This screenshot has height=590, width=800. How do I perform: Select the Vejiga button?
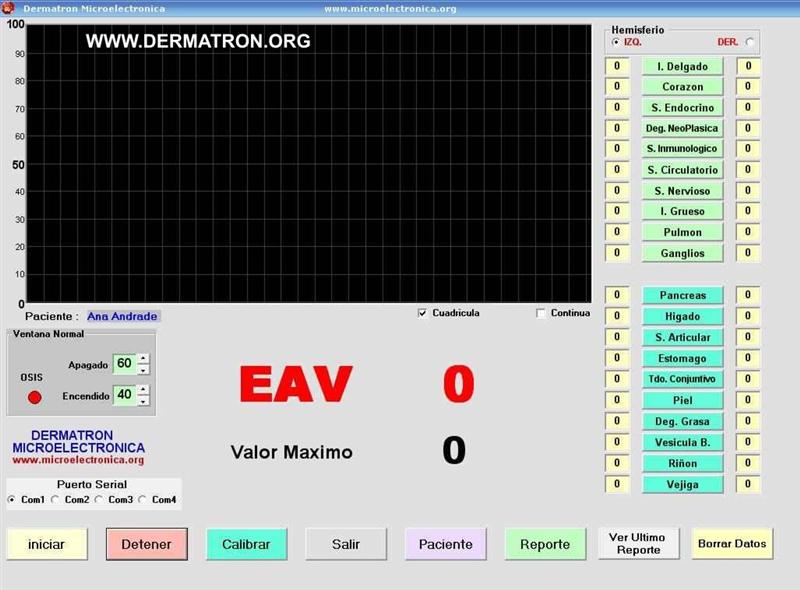683,484
